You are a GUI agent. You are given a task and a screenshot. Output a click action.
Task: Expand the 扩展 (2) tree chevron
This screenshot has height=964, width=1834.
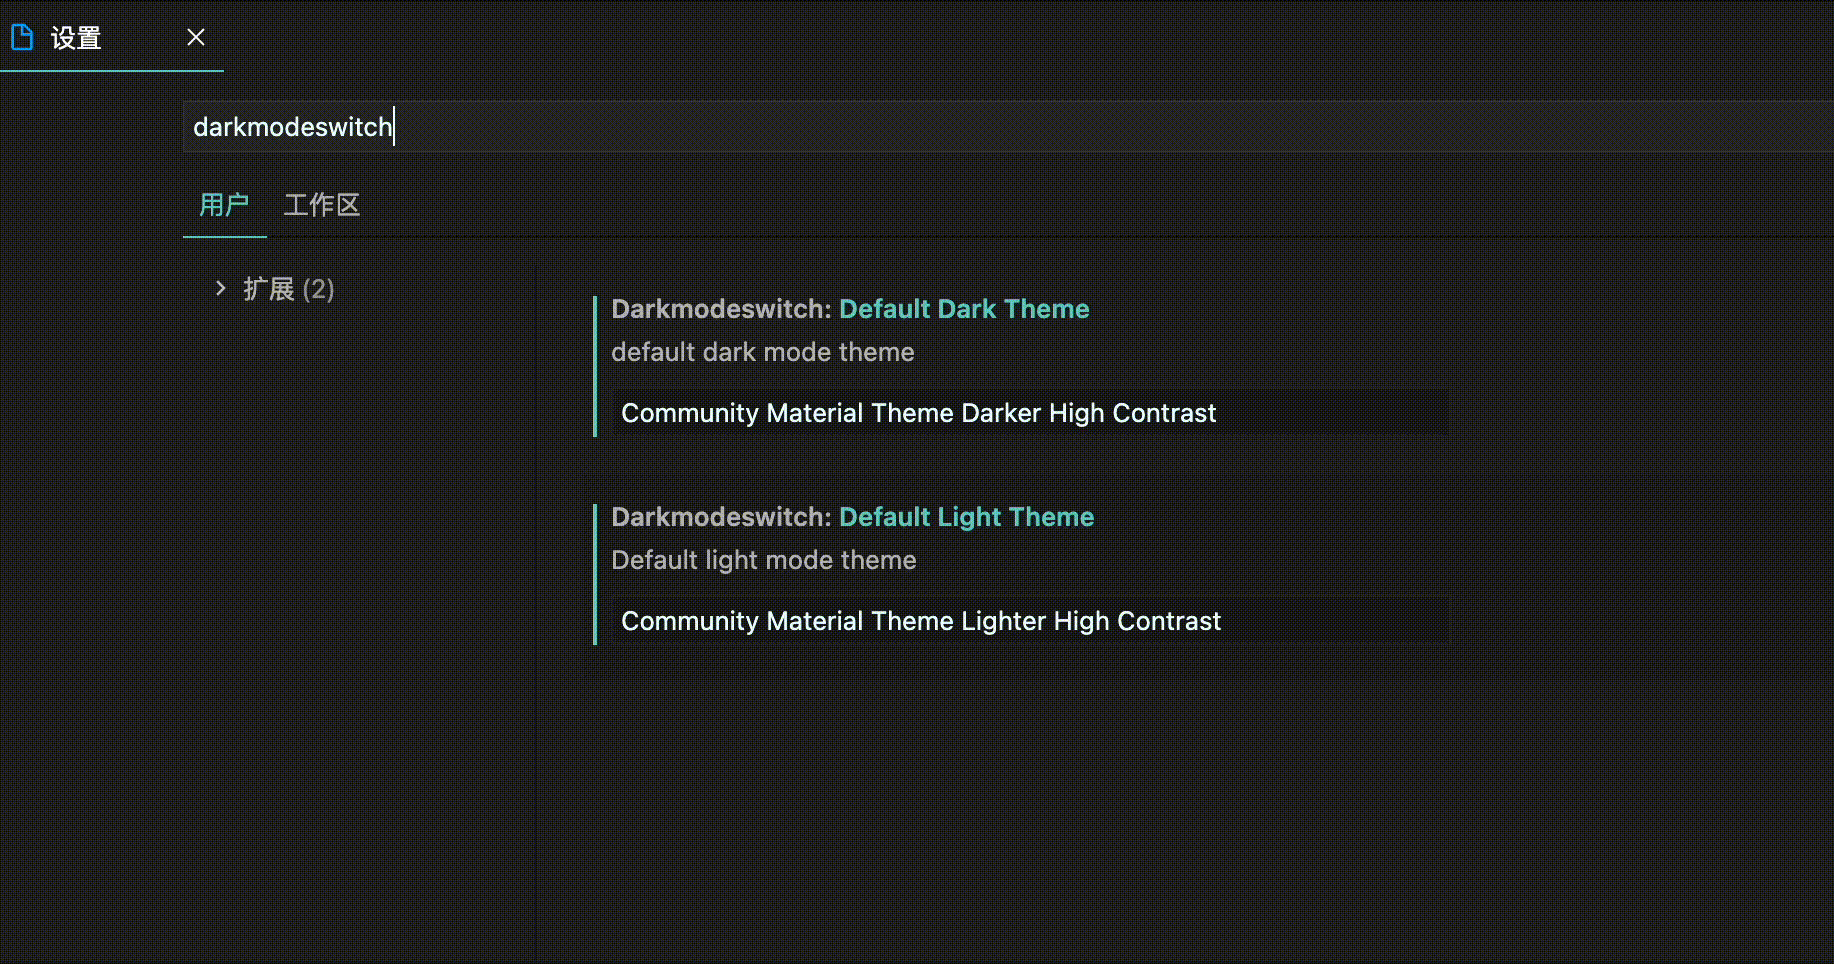pos(221,288)
